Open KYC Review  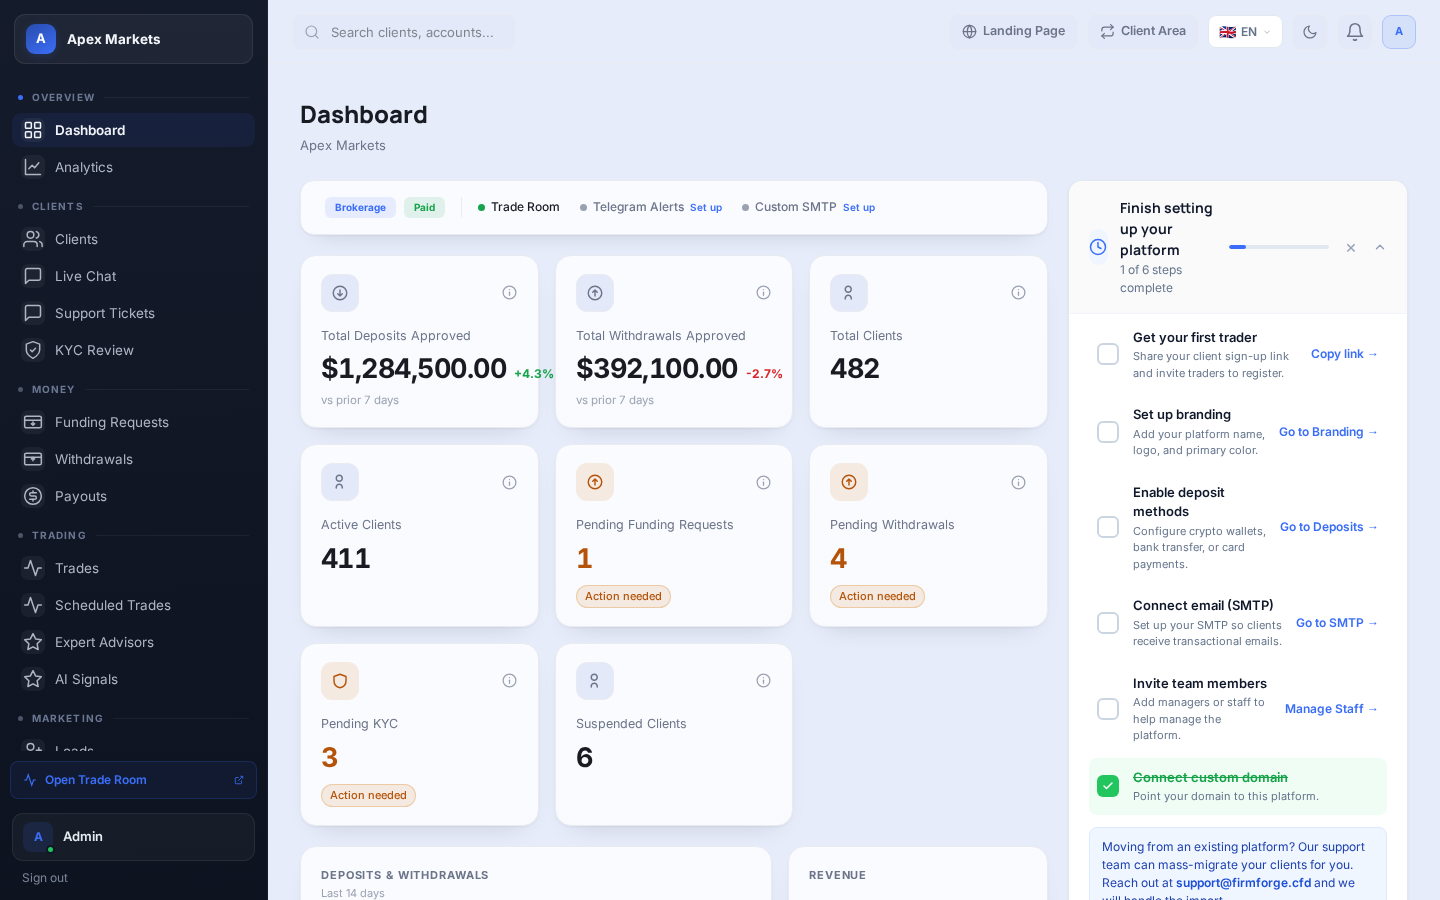(133, 350)
